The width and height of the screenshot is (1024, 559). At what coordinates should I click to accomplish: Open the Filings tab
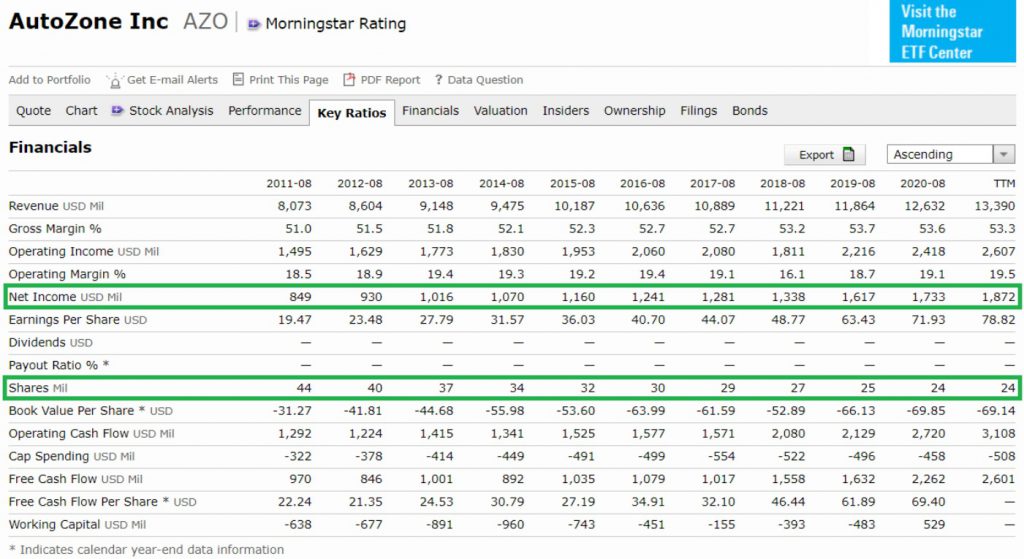pos(698,110)
